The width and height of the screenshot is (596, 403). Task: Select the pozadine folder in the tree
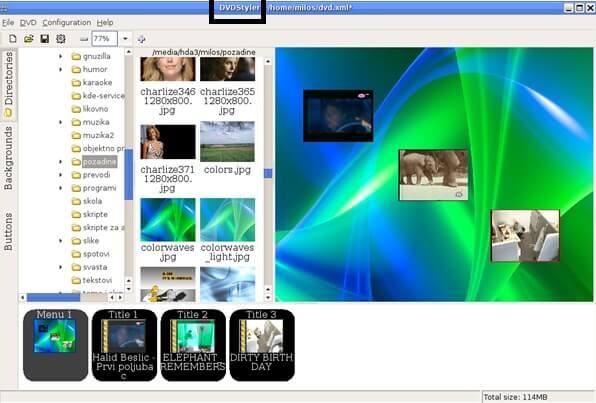(100, 162)
